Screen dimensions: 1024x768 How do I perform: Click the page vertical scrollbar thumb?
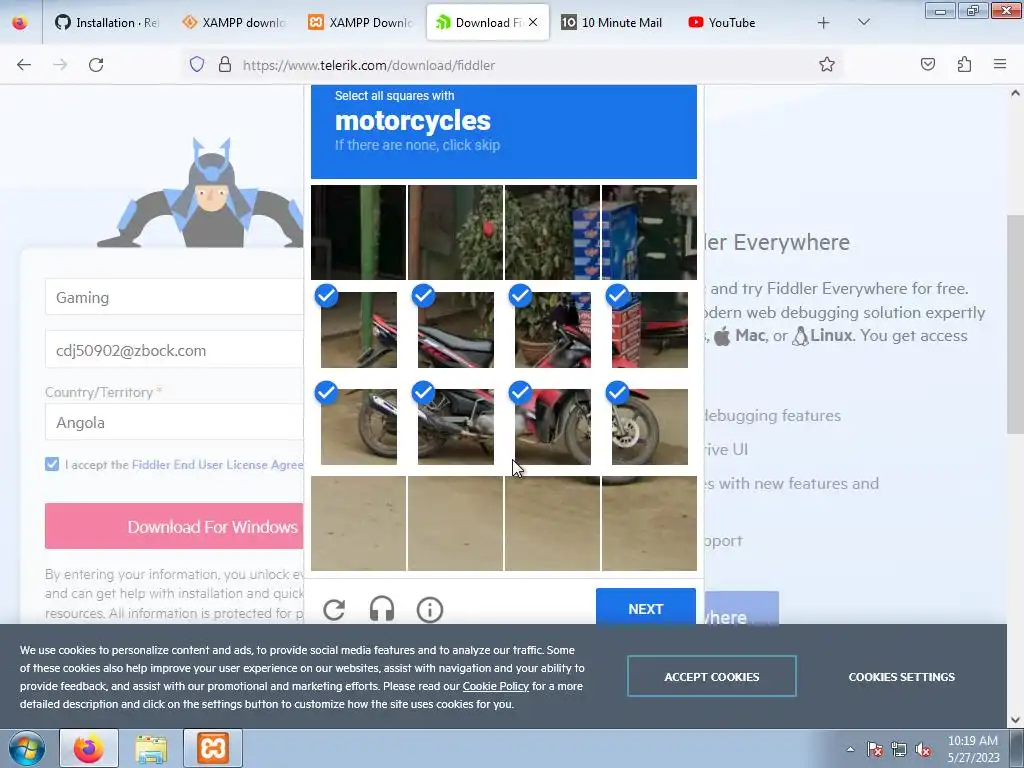click(1015, 324)
